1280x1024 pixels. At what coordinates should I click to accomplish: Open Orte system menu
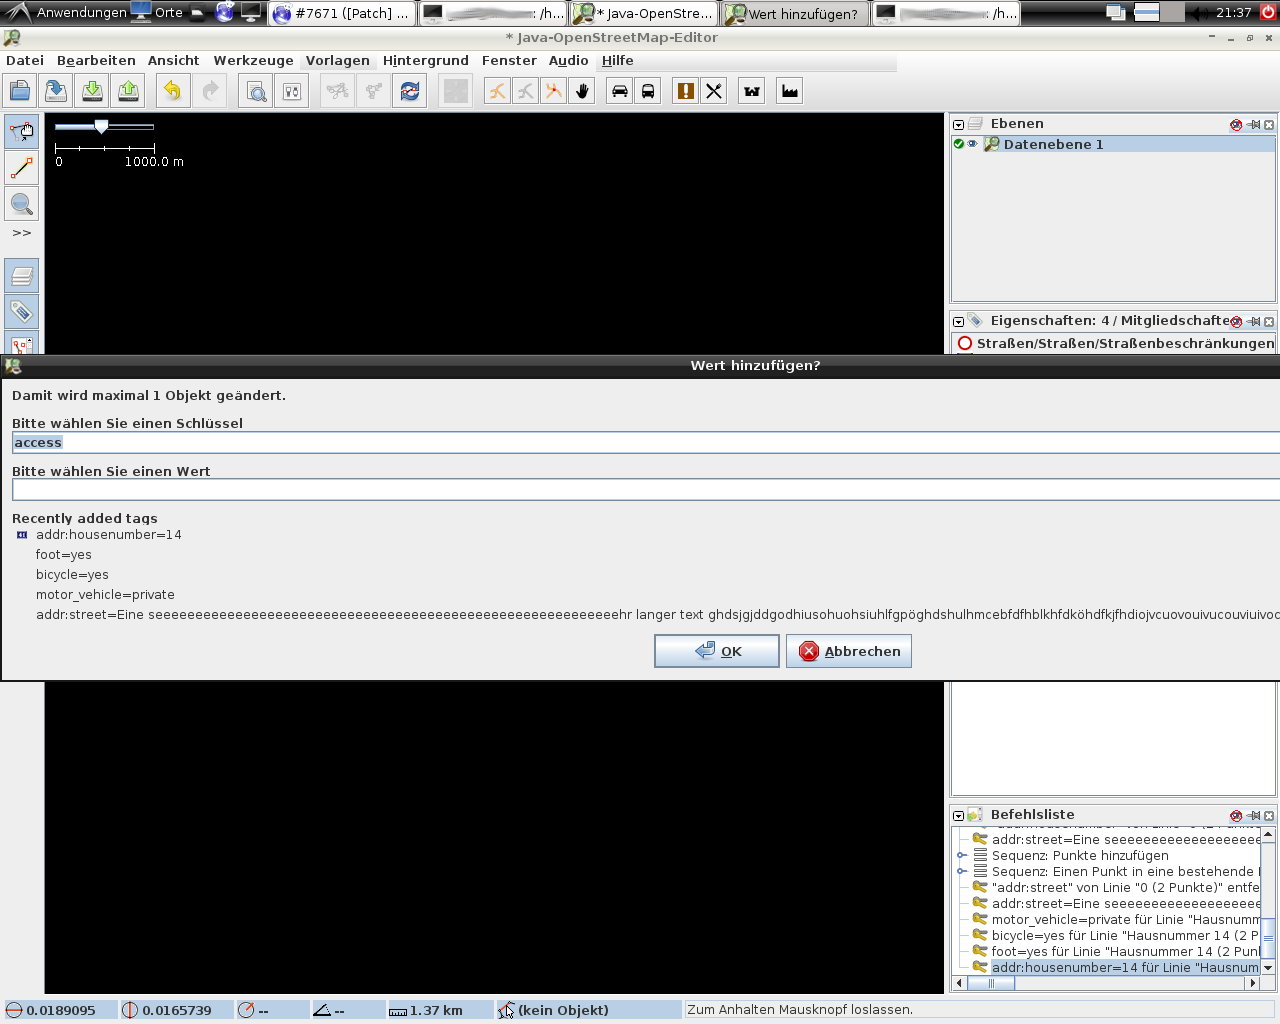pyautogui.click(x=158, y=13)
